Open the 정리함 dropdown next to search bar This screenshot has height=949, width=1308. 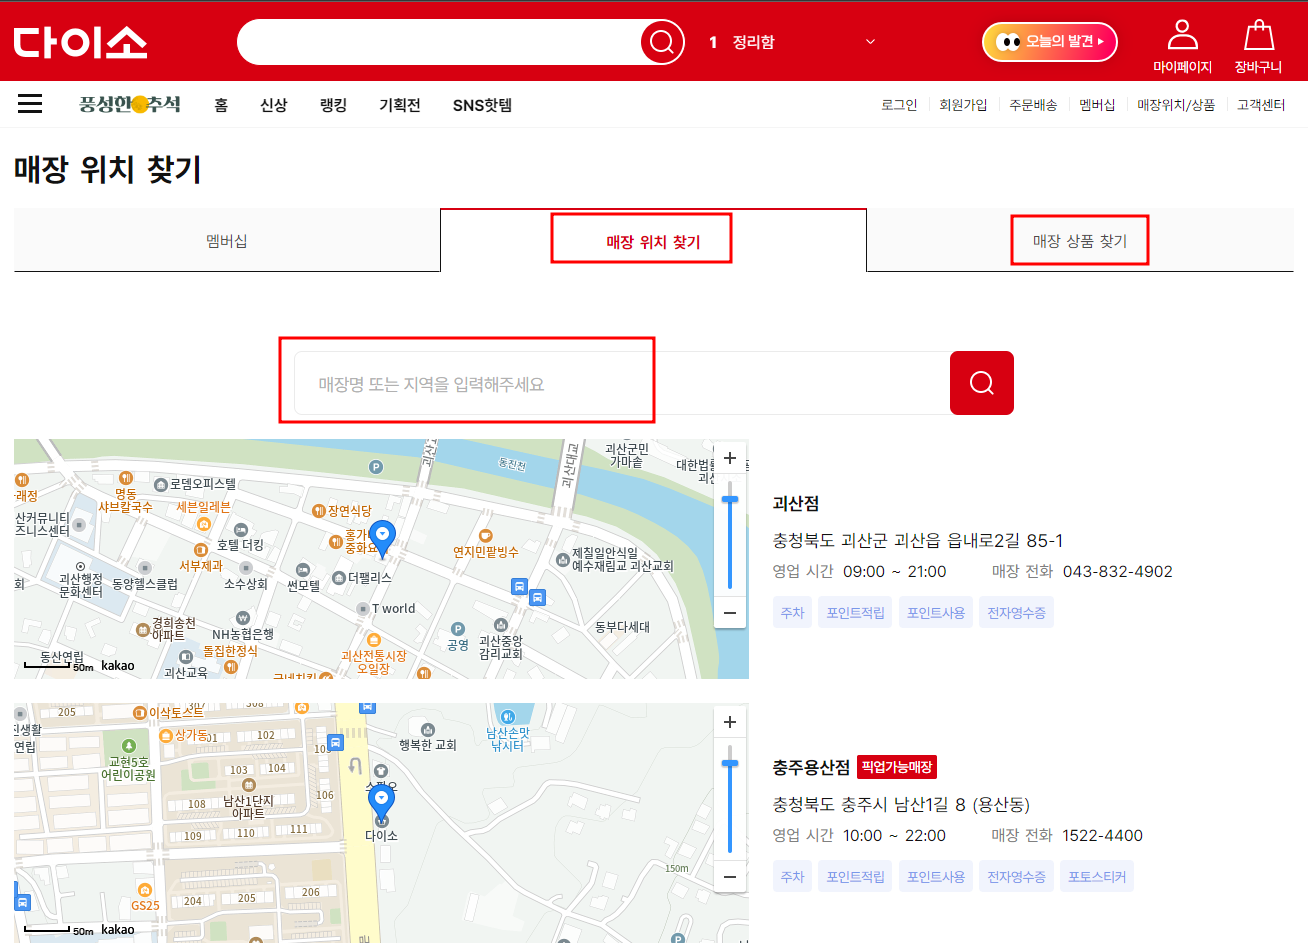[x=752, y=42]
